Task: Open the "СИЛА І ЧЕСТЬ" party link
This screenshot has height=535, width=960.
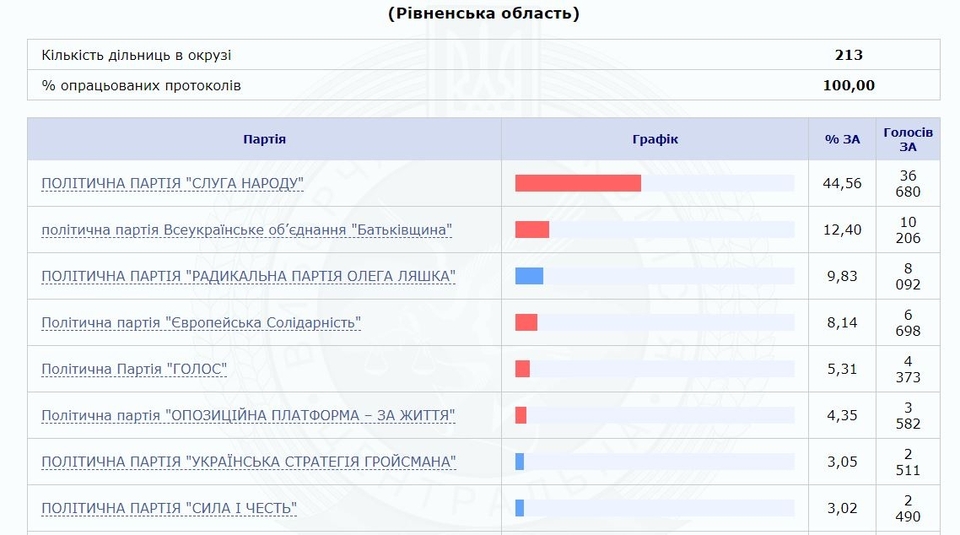Action: [x=169, y=508]
